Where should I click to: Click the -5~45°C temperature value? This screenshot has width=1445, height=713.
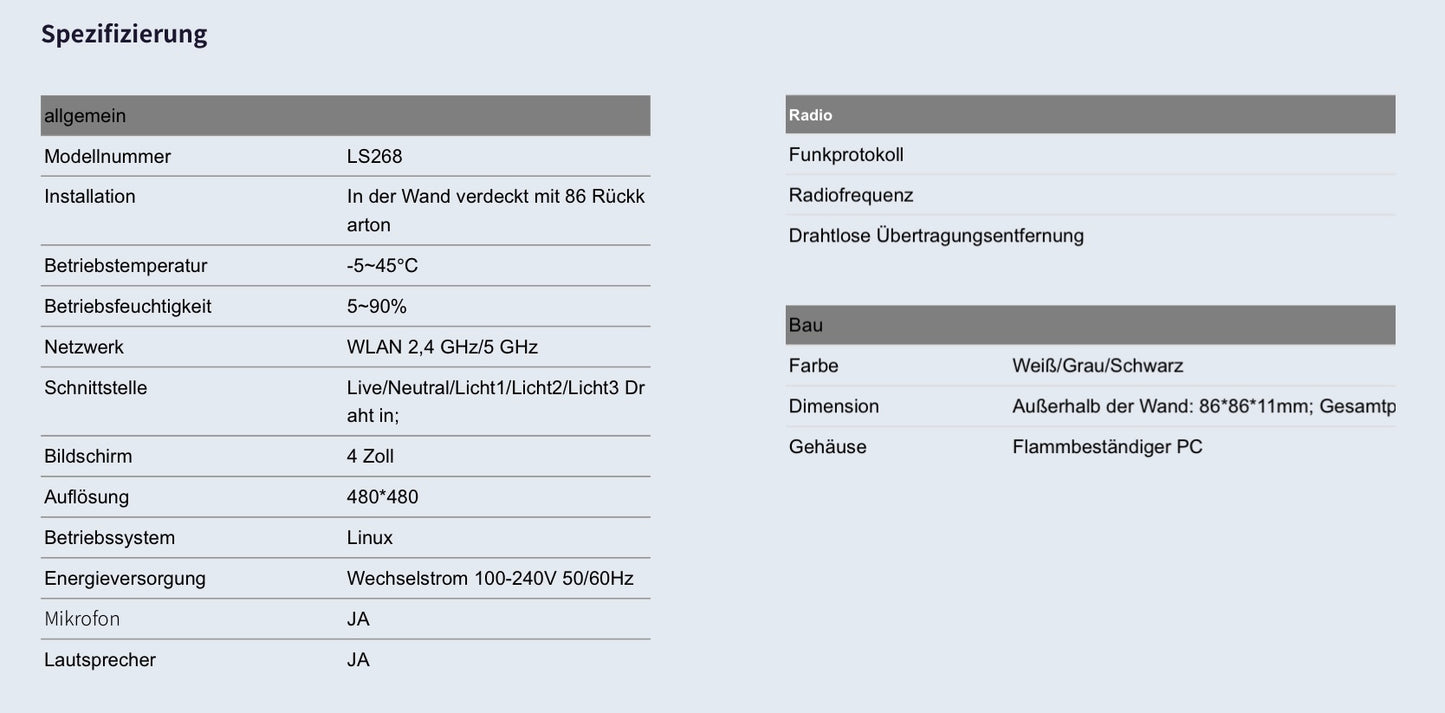[x=382, y=266]
